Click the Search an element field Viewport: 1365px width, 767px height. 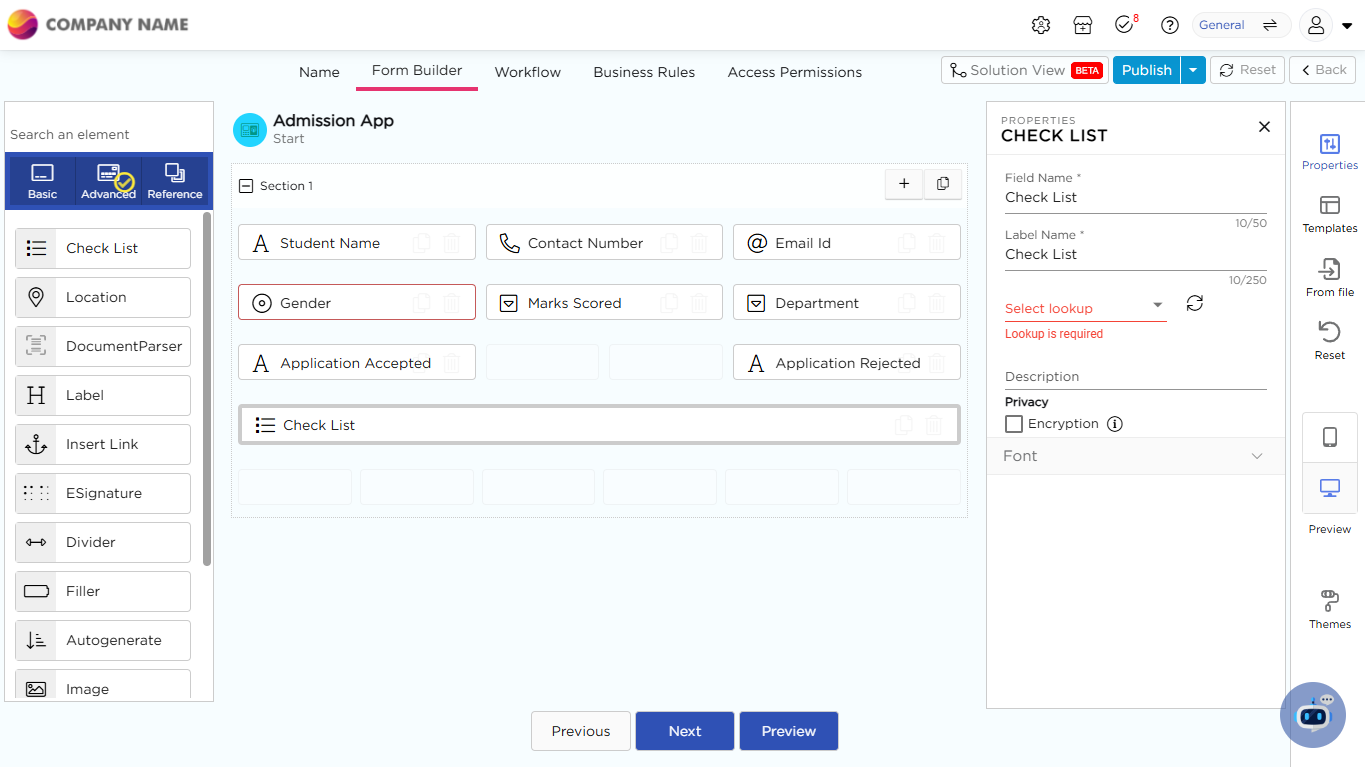[x=108, y=134]
